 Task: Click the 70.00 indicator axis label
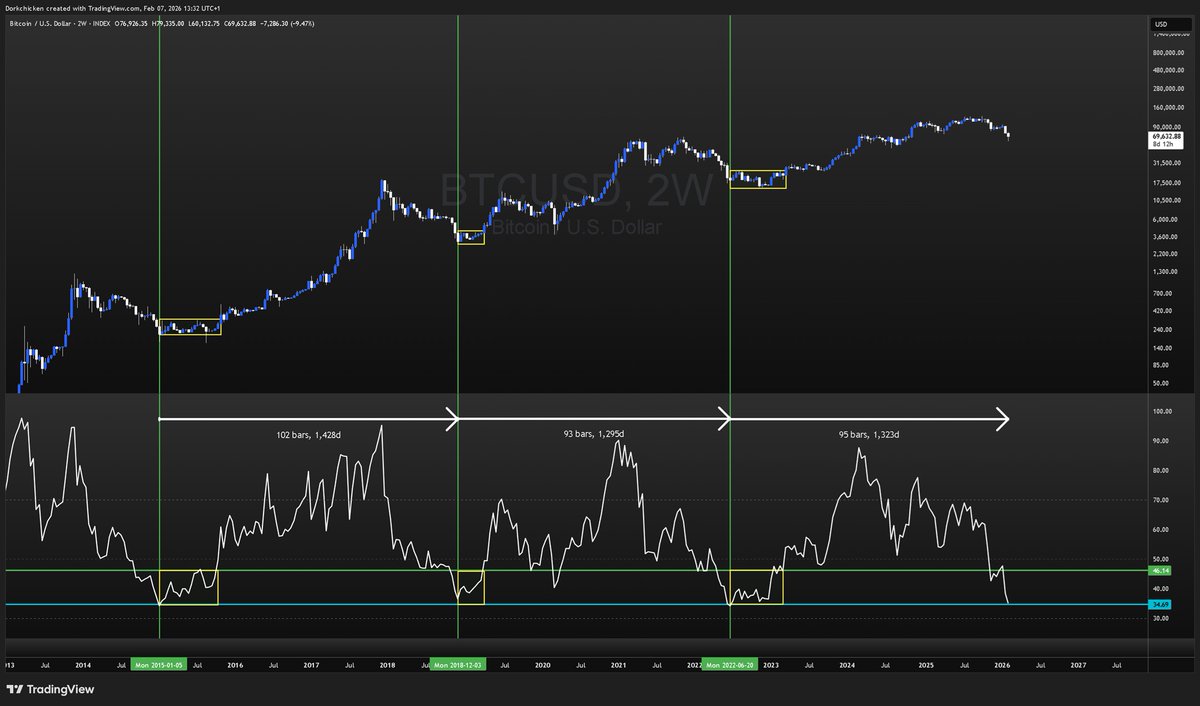coord(1161,499)
